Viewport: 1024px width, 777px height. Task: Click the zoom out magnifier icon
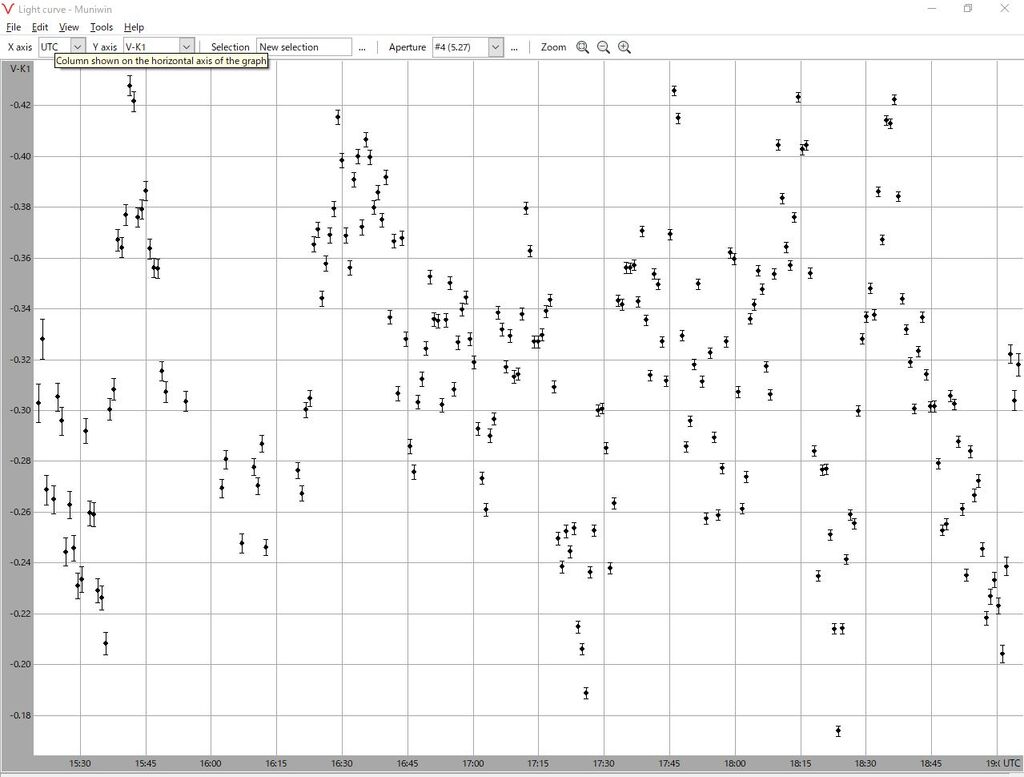(x=603, y=47)
